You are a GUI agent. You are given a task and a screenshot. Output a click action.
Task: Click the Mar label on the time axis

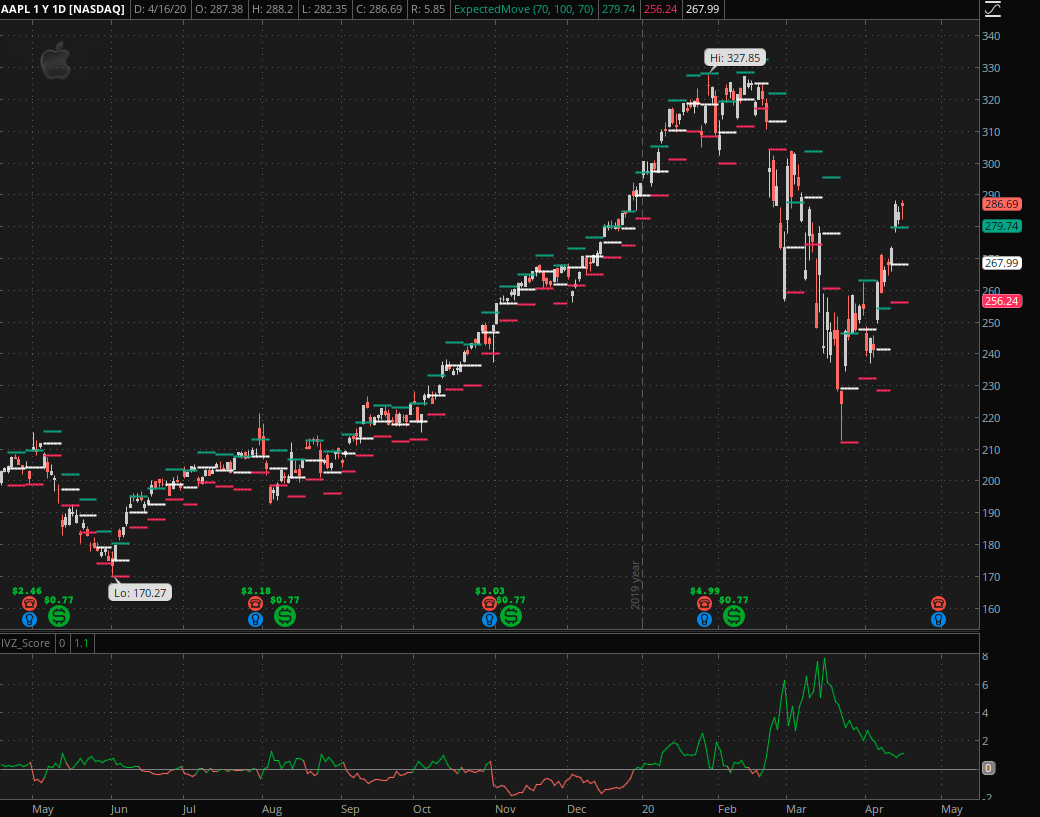[796, 809]
